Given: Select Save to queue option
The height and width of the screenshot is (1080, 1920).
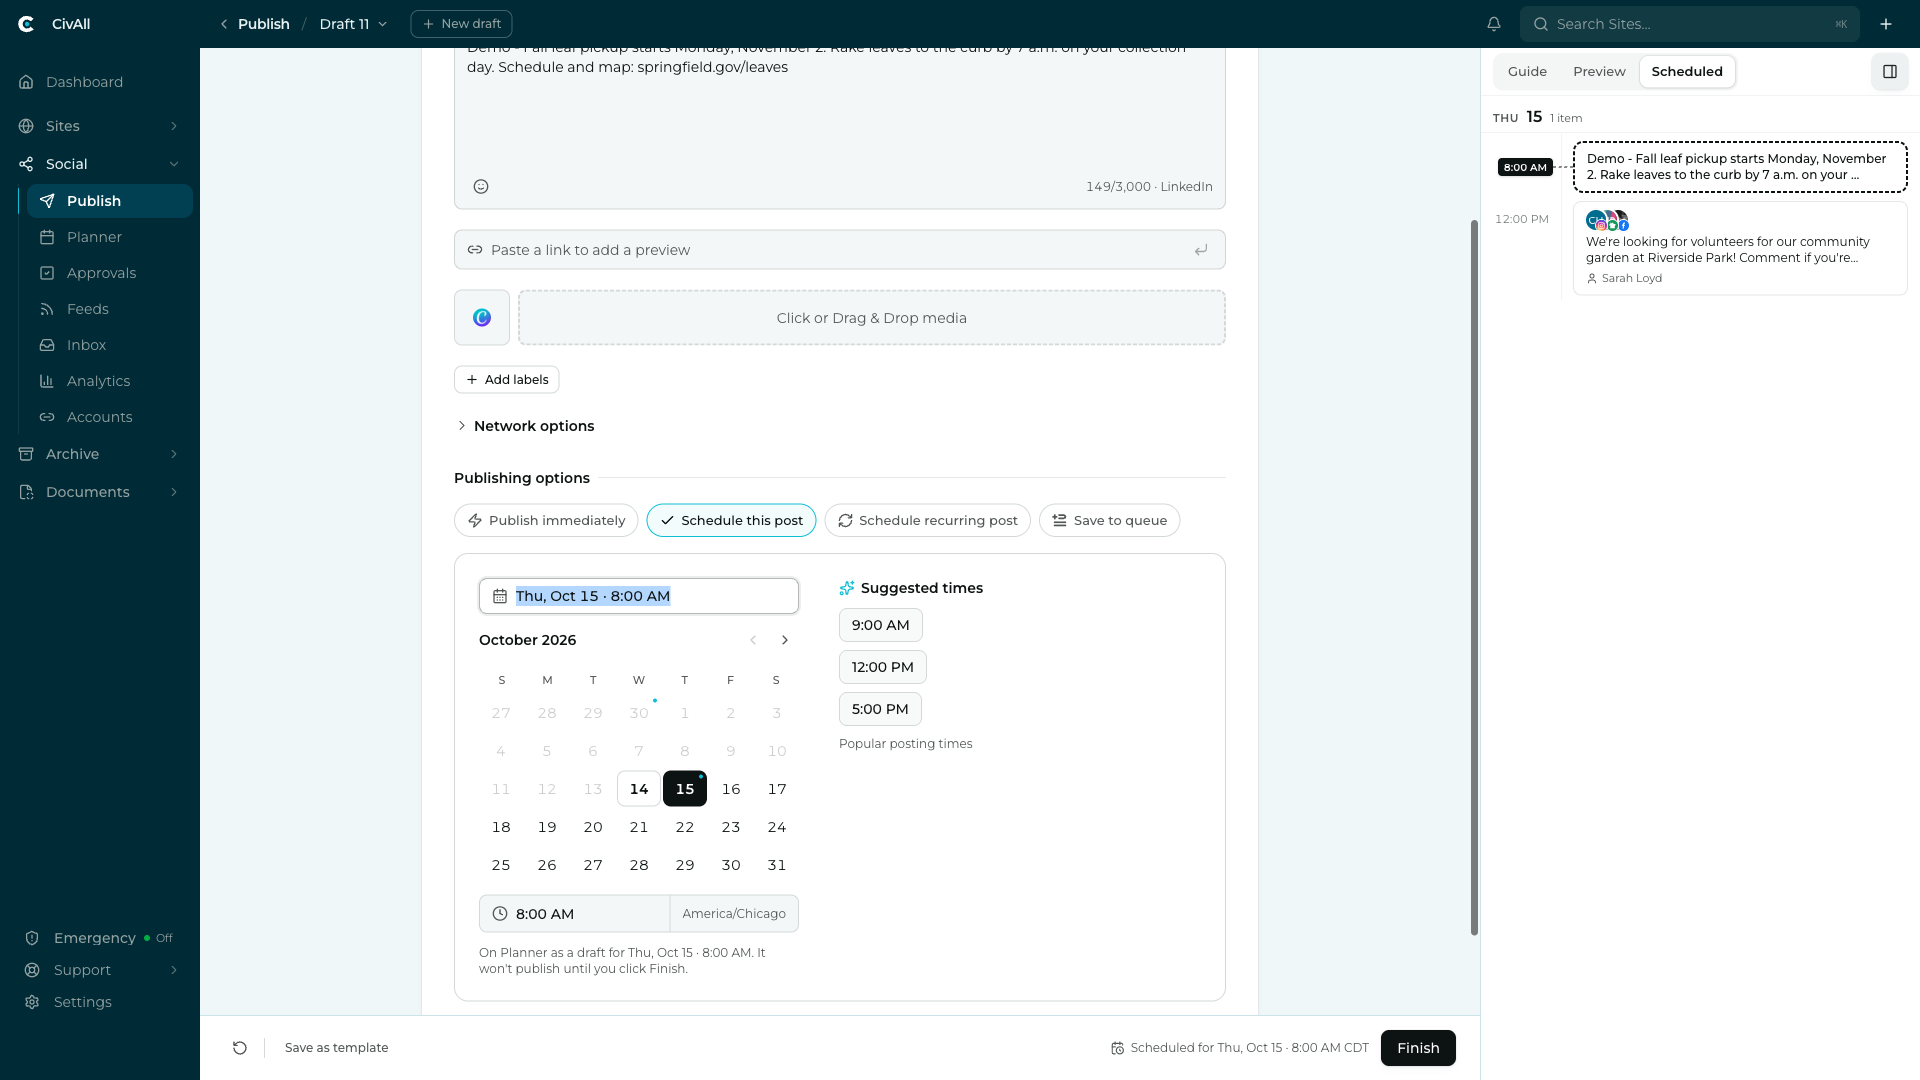Looking at the screenshot, I should 1109,521.
